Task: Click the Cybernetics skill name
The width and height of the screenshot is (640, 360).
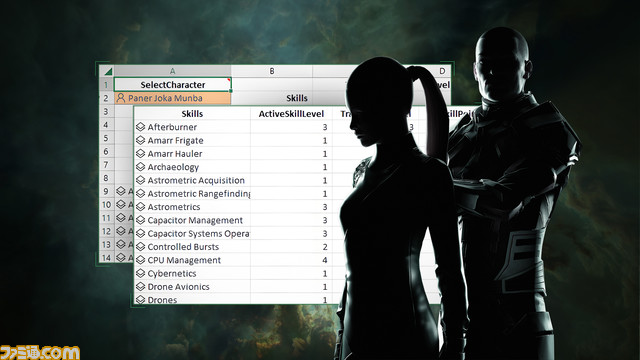Action: pyautogui.click(x=171, y=273)
